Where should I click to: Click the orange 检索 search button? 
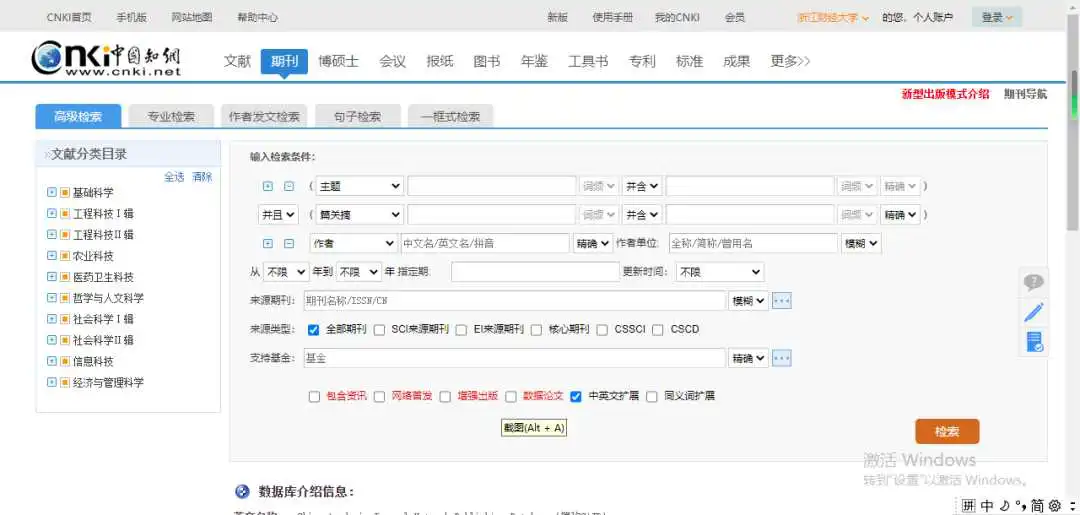[x=947, y=432]
